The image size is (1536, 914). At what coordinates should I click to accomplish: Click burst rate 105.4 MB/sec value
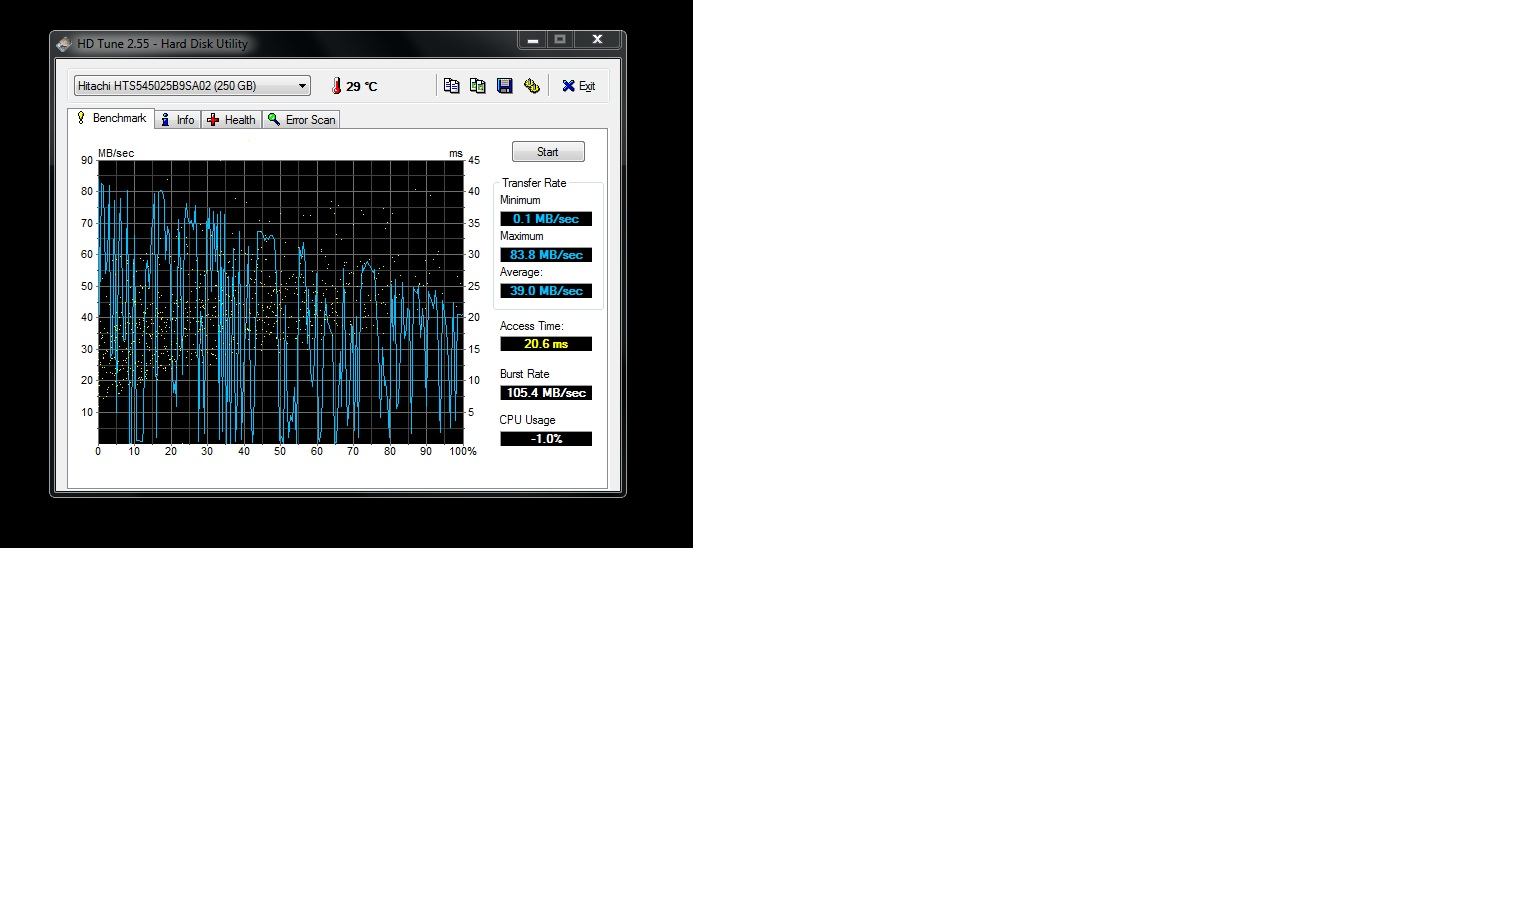pyautogui.click(x=546, y=393)
